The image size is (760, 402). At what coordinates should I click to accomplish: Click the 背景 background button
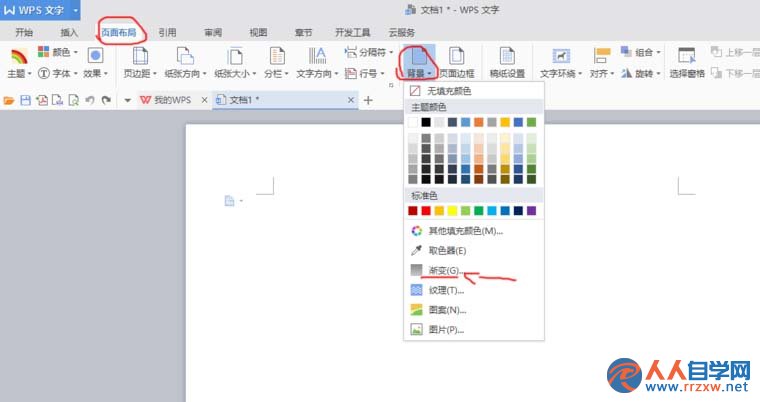pos(417,63)
